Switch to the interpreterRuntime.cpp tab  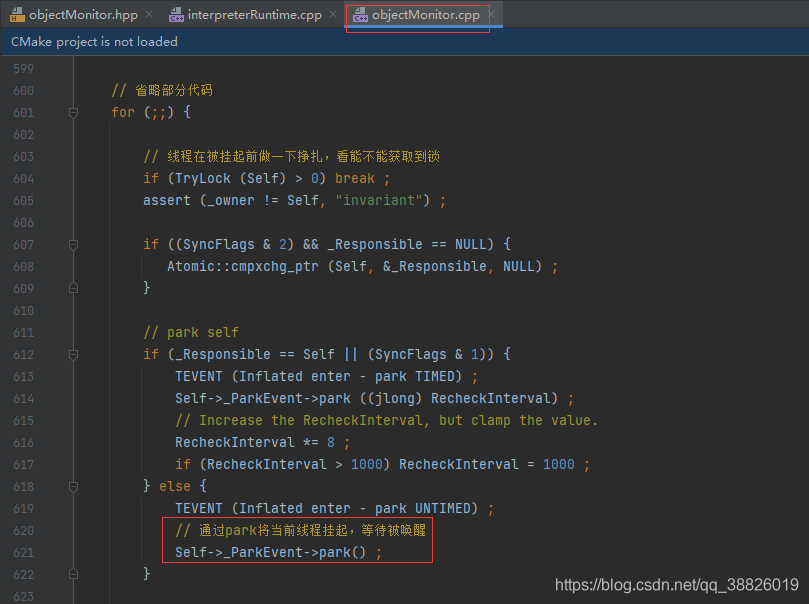[254, 14]
